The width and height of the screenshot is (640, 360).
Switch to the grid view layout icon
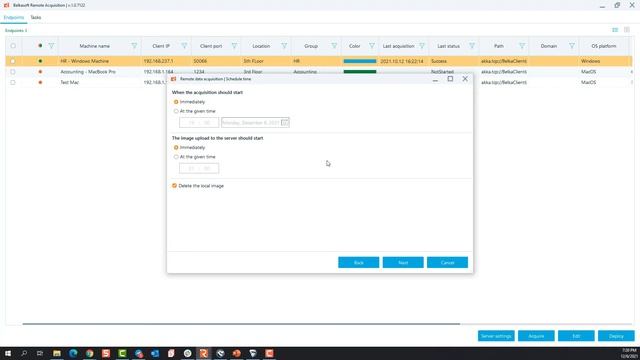tap(627, 30)
